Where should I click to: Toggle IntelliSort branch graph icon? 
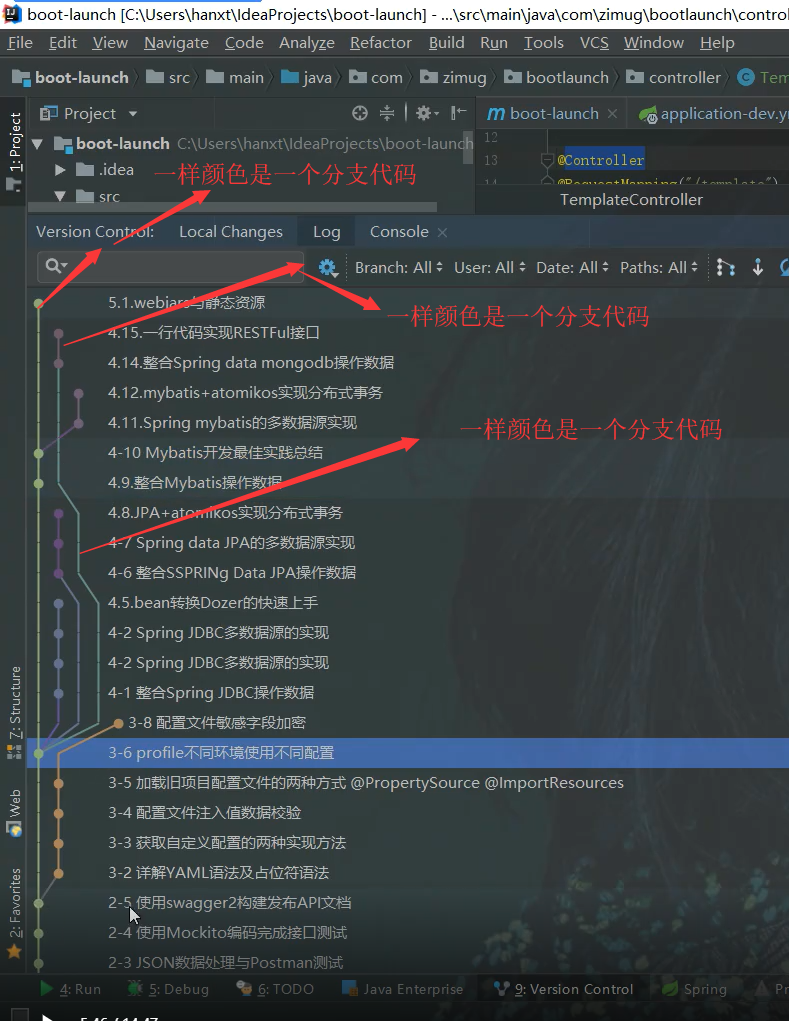coord(725,268)
